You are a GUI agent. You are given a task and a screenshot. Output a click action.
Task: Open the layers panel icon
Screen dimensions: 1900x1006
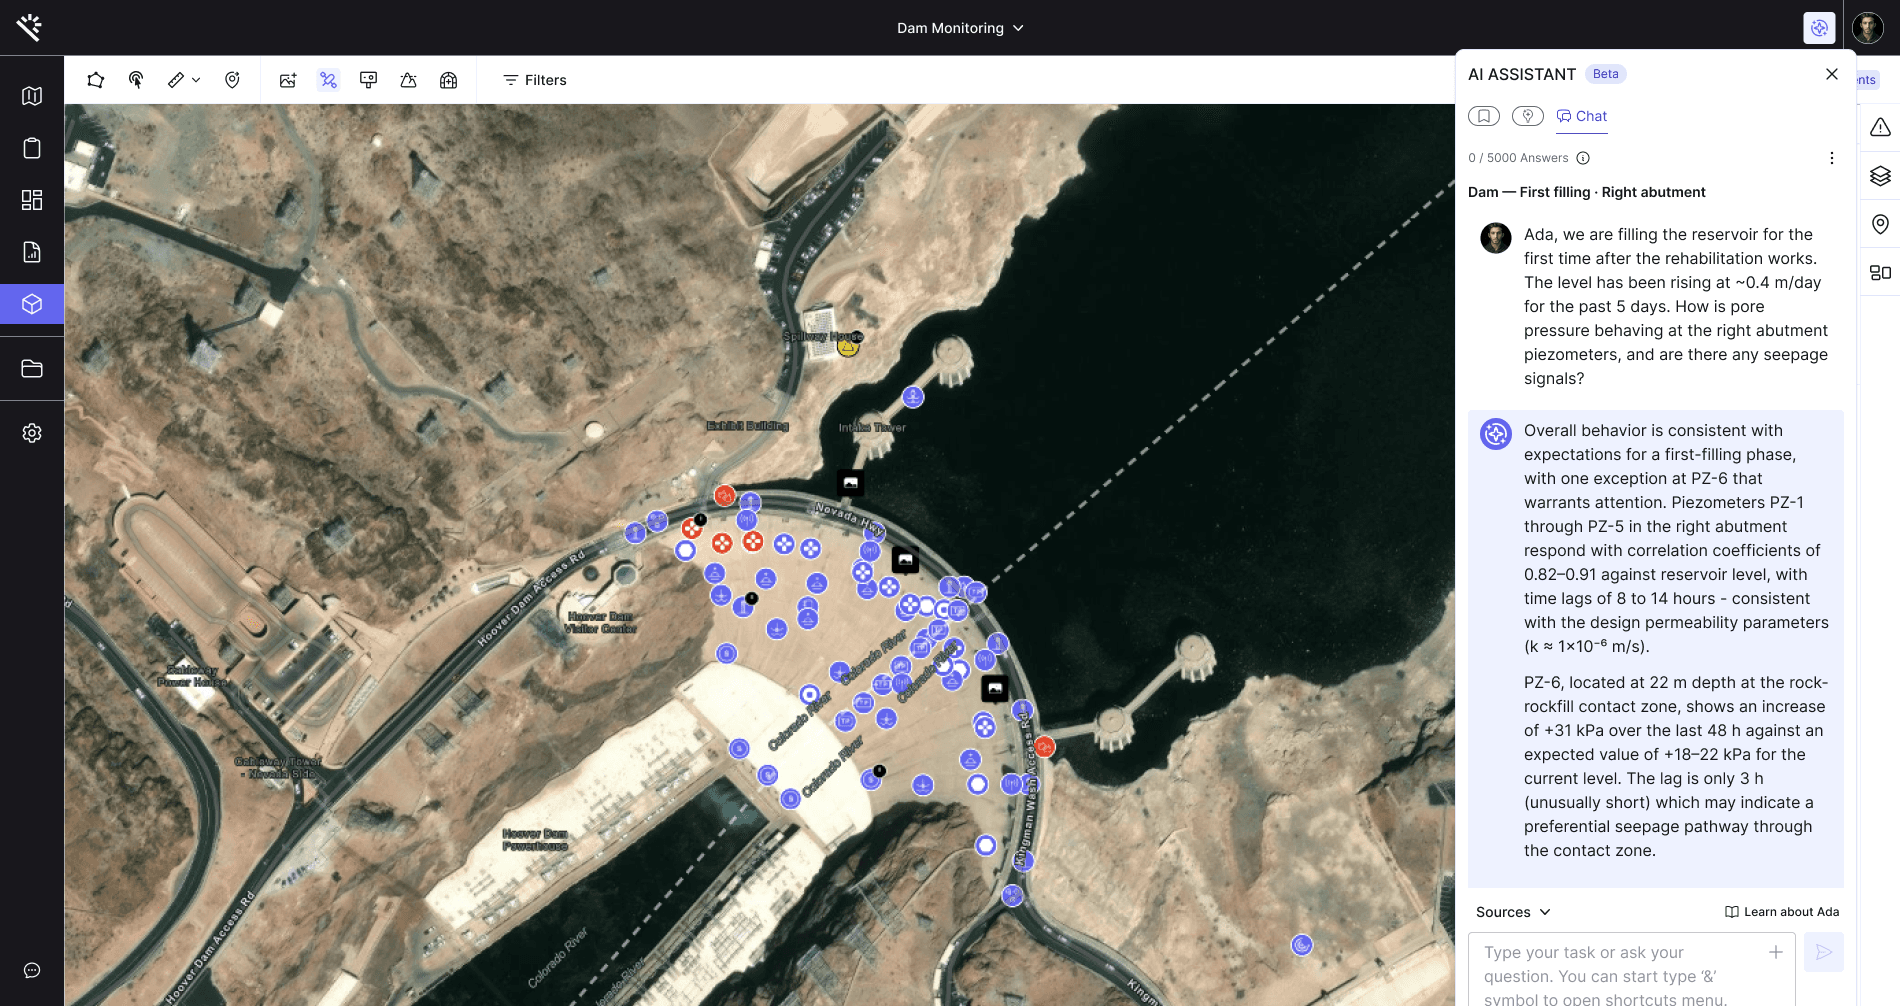pos(1880,176)
